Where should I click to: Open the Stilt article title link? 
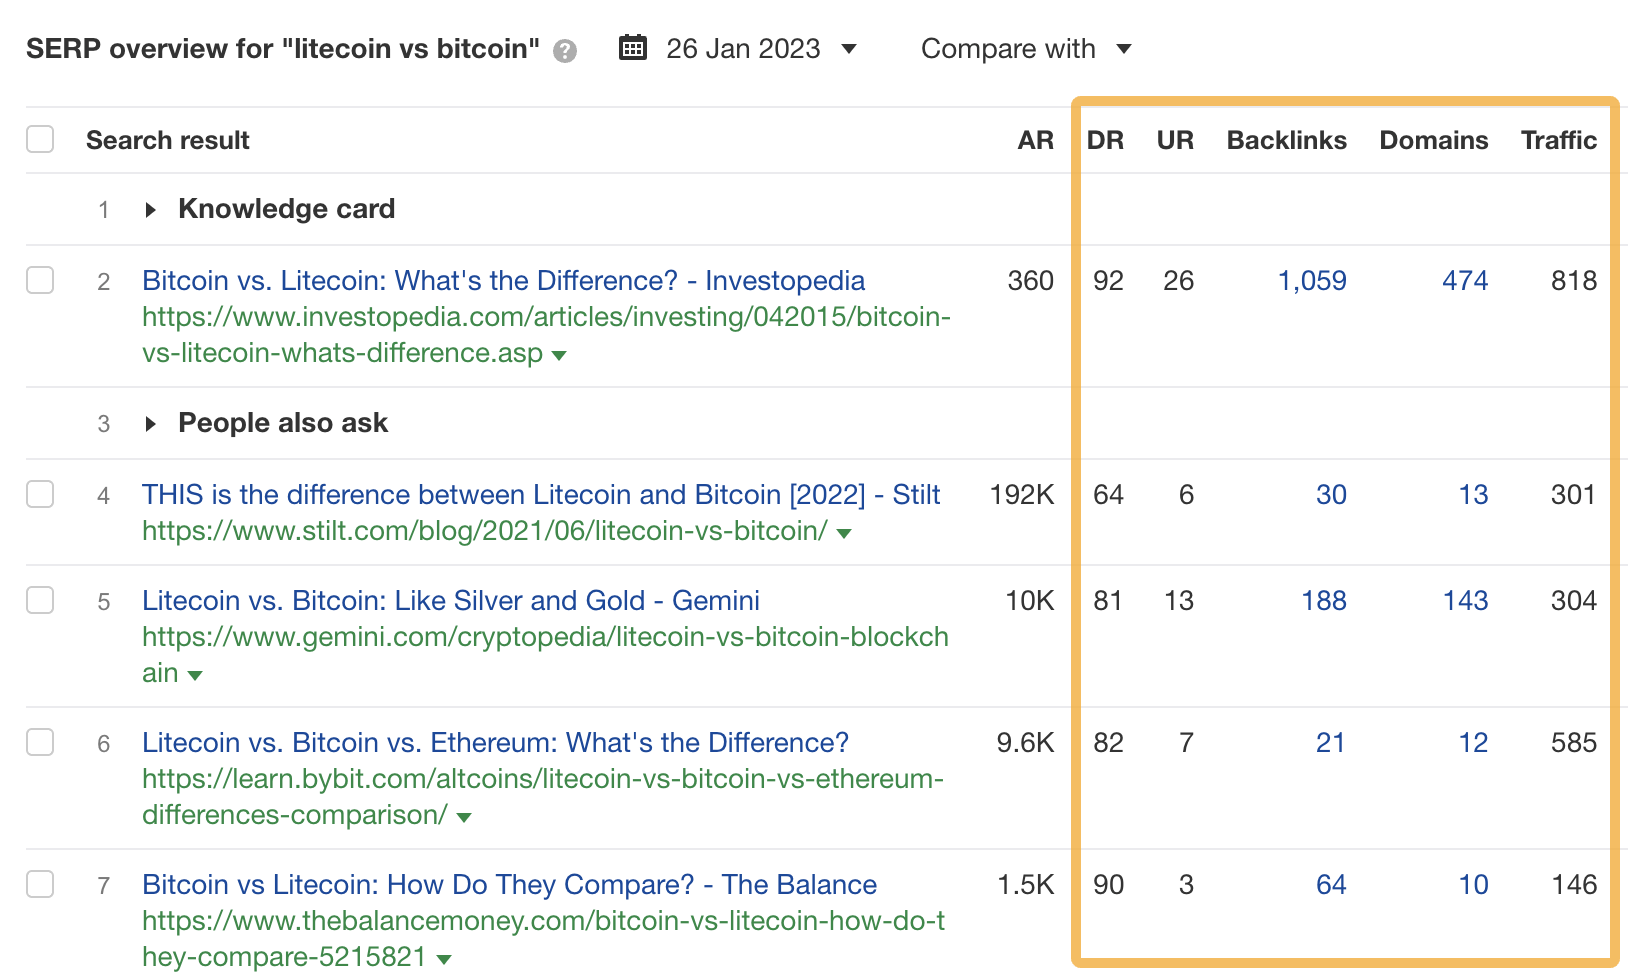tap(539, 494)
